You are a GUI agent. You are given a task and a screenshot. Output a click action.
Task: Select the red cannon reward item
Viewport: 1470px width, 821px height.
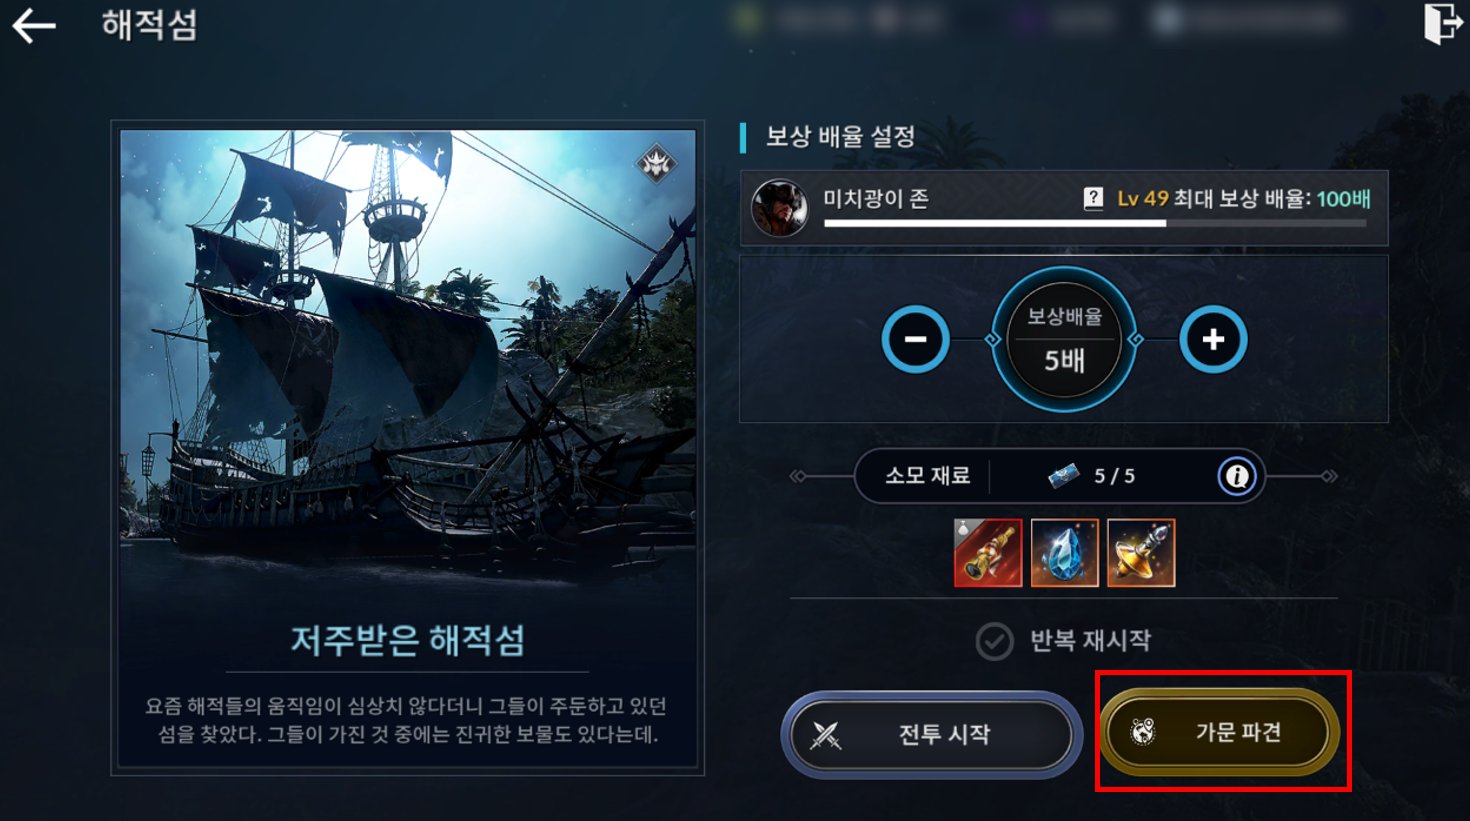[988, 552]
